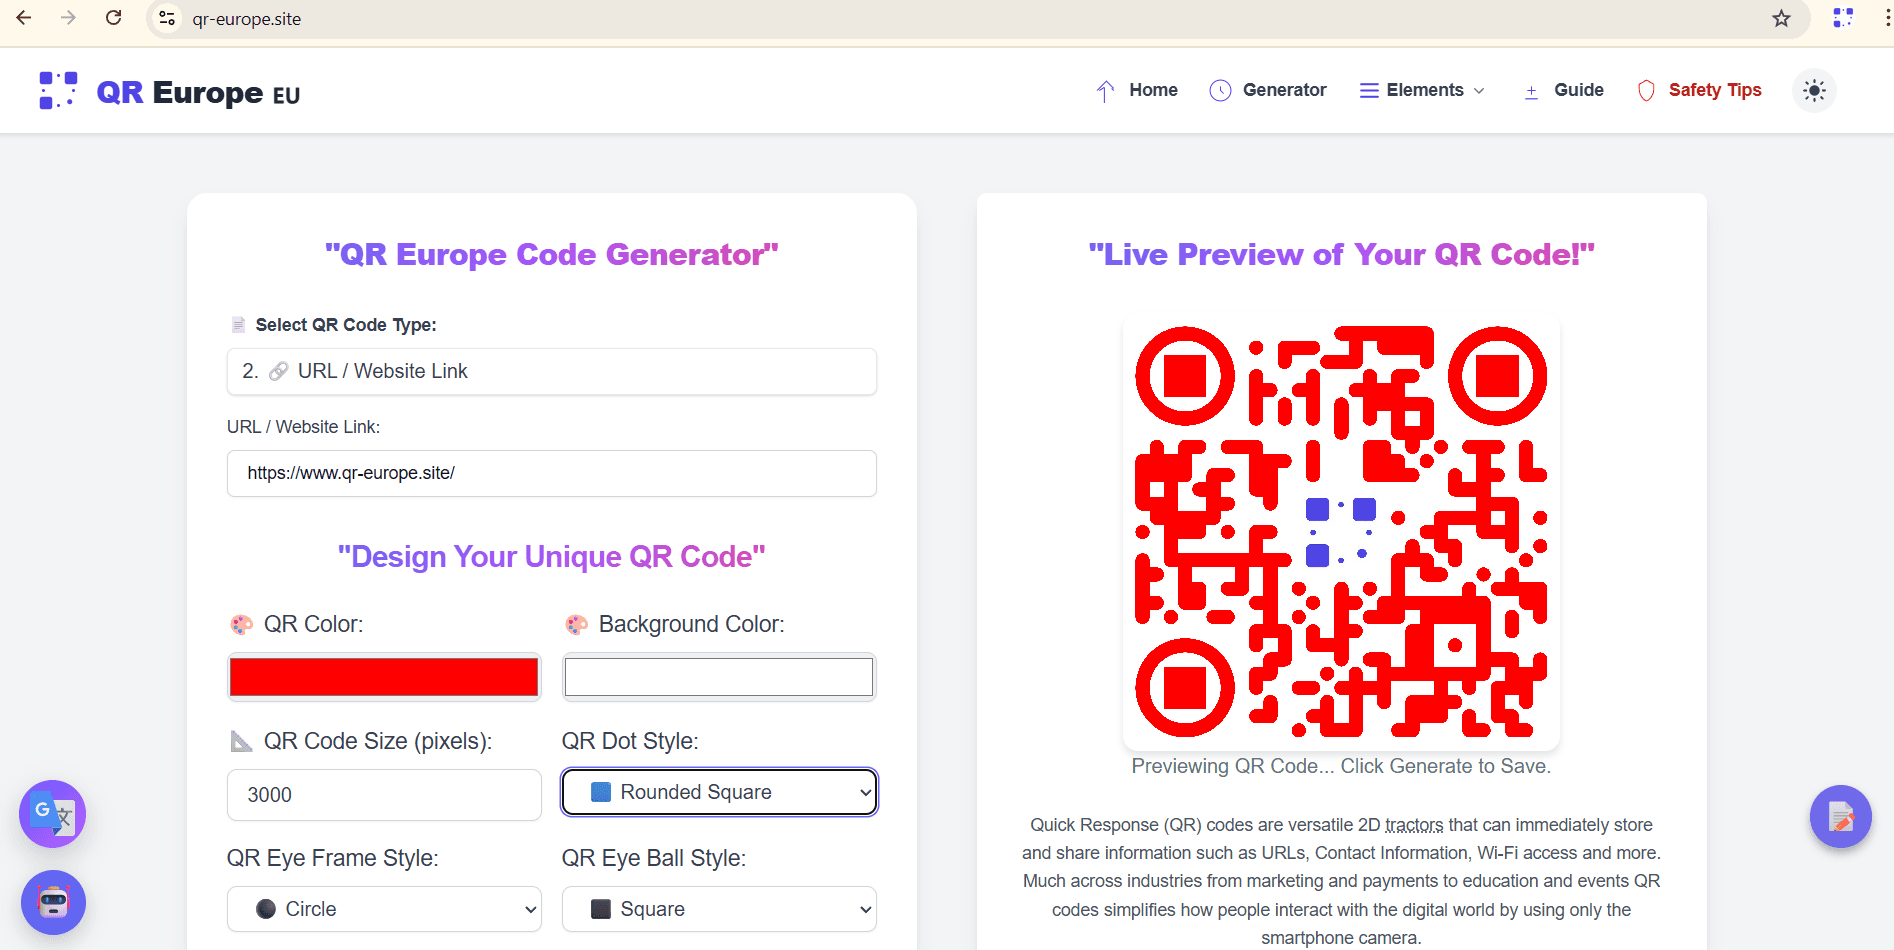
Task: Open the Generator nav item
Action: (x=1268, y=91)
